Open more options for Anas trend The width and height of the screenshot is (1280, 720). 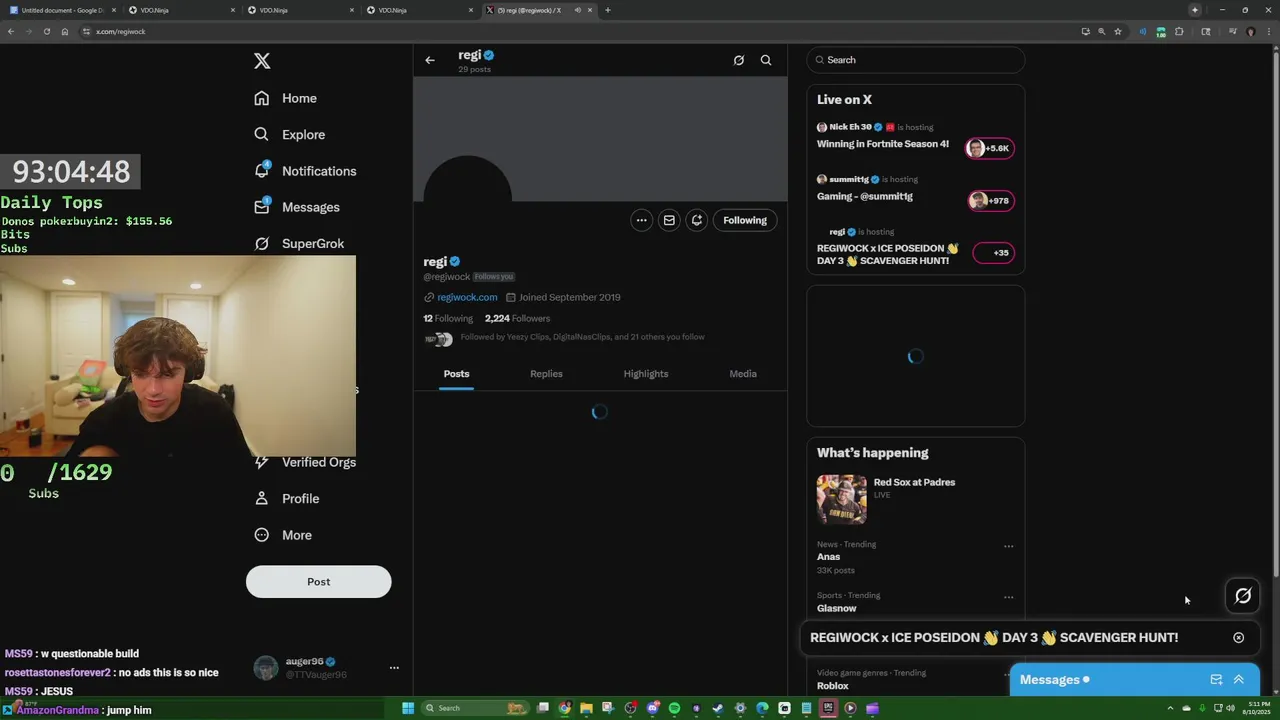1008,546
